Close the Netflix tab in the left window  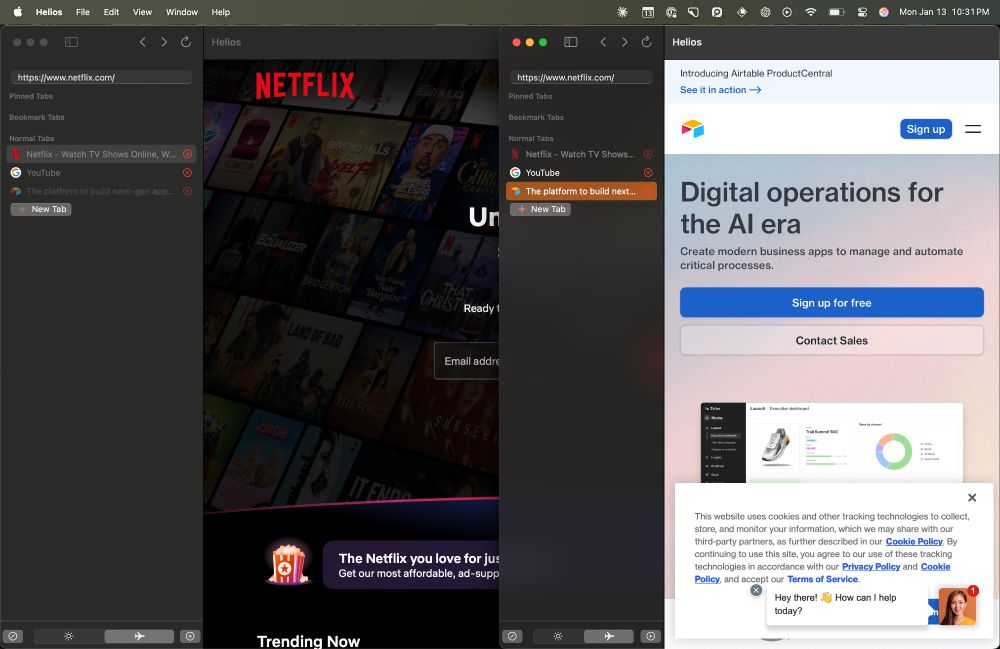[188, 154]
